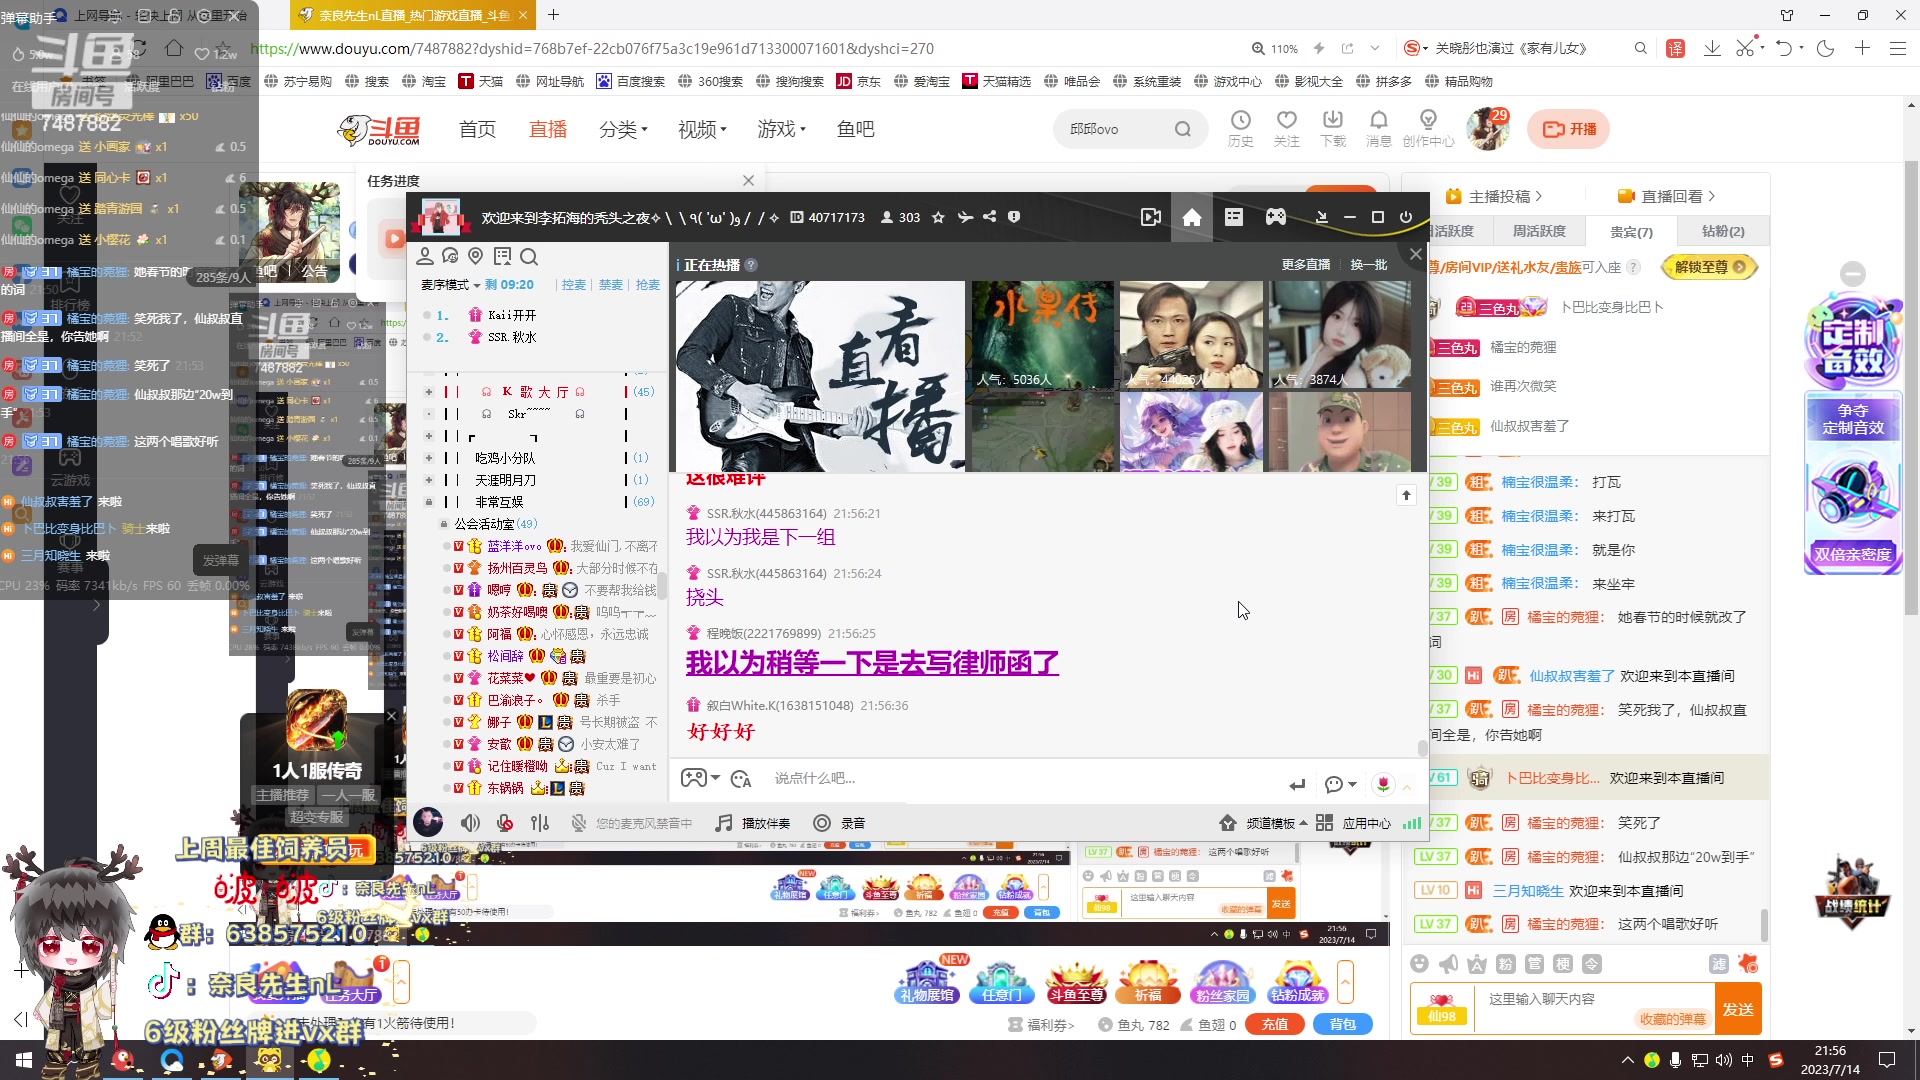Switch to 钻粉(2) tab

pyautogui.click(x=1722, y=231)
